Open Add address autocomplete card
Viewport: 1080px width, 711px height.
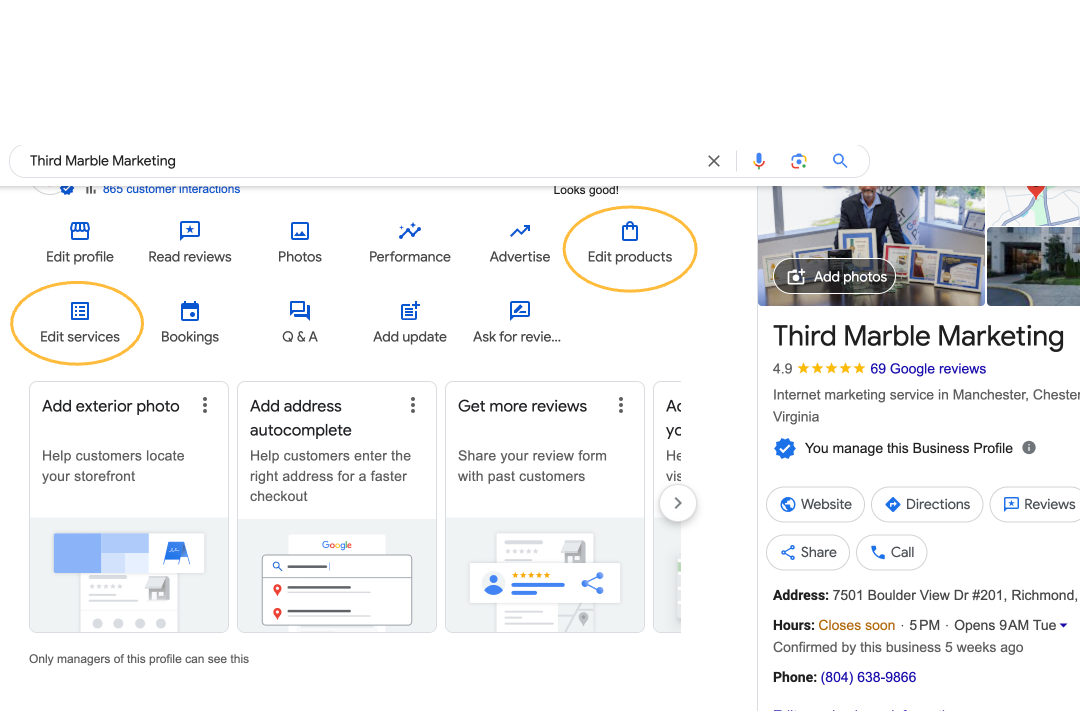click(x=337, y=507)
